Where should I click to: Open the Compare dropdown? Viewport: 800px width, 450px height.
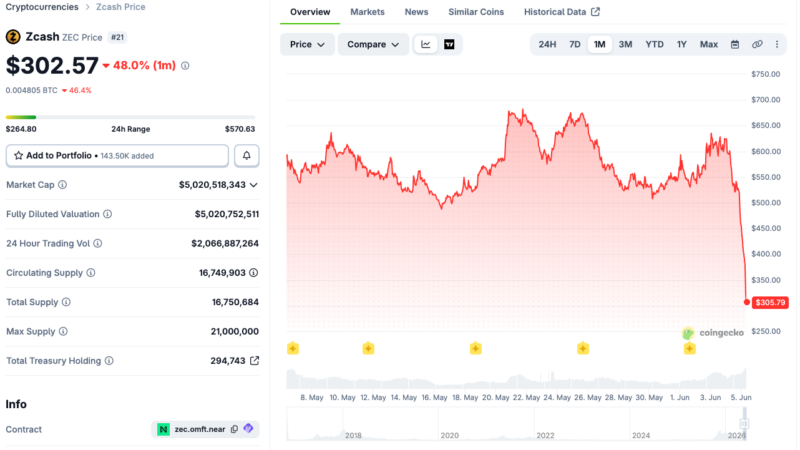tap(373, 44)
